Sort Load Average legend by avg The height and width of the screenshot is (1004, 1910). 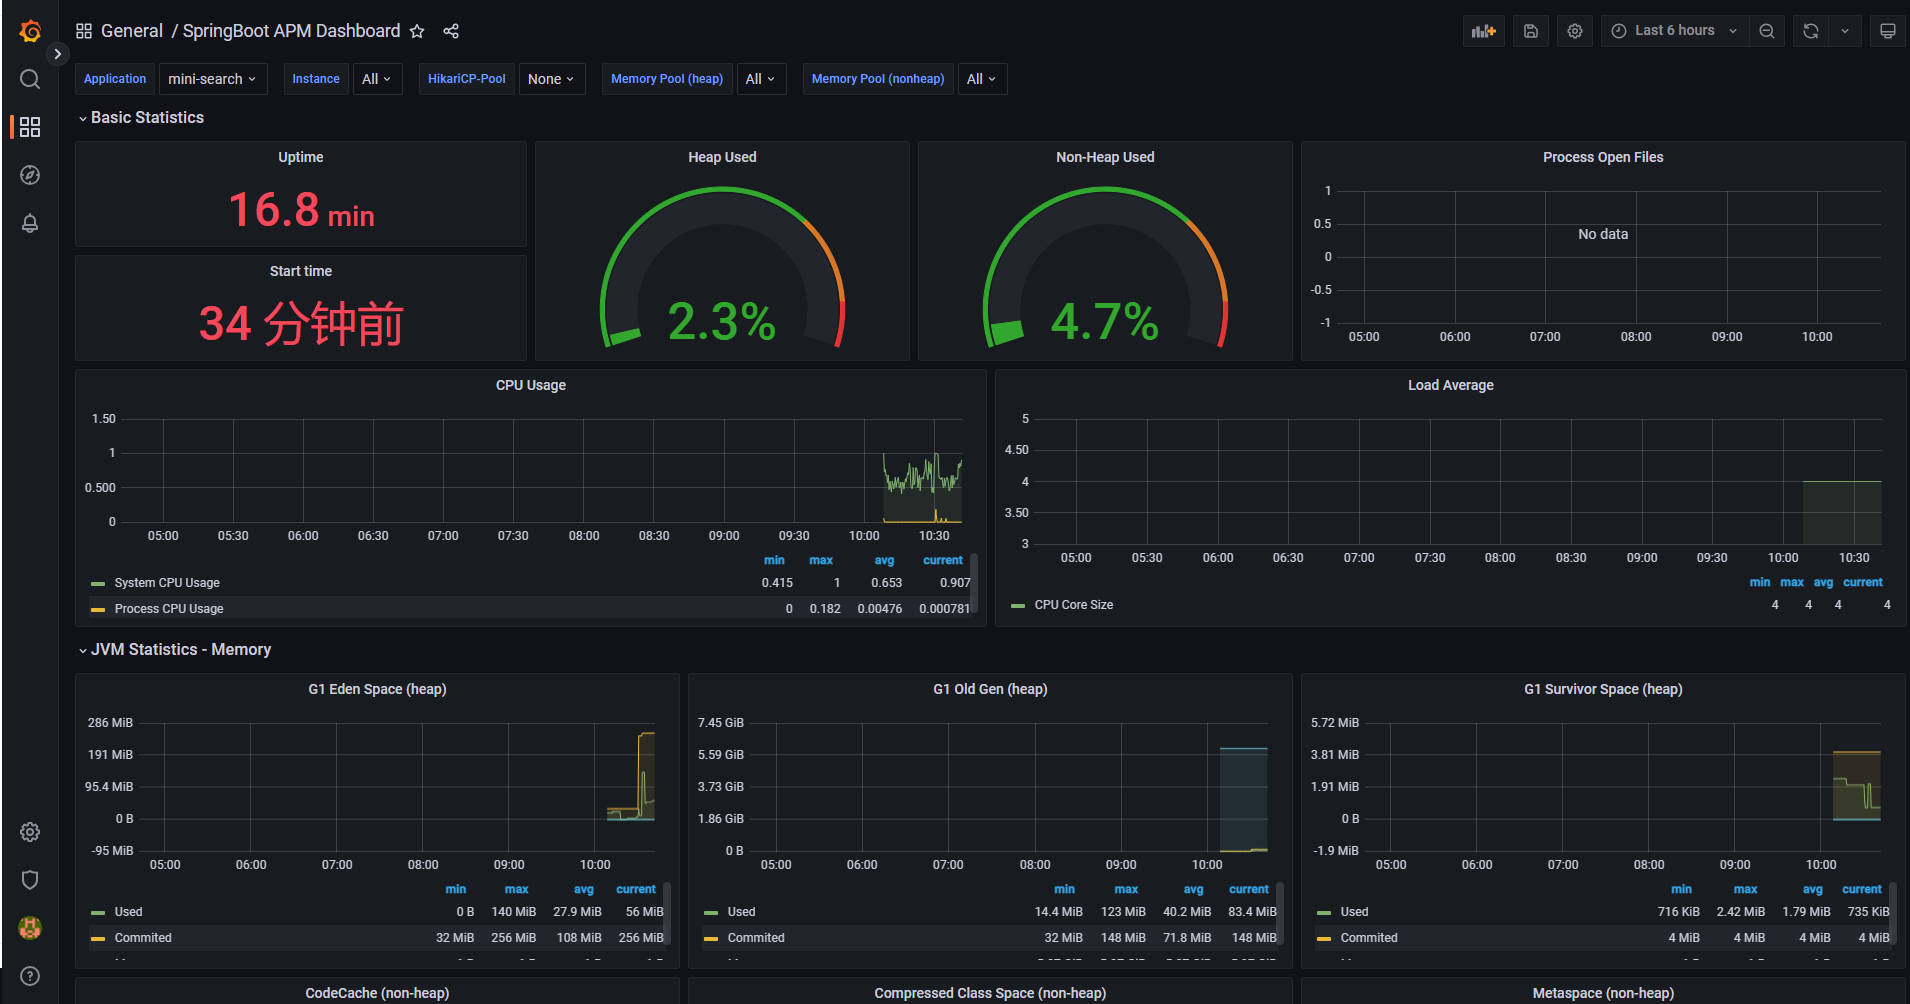click(x=1823, y=582)
